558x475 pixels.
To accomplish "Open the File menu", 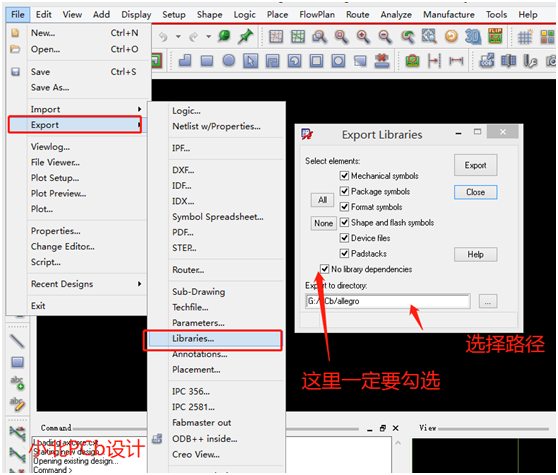I will pos(18,15).
